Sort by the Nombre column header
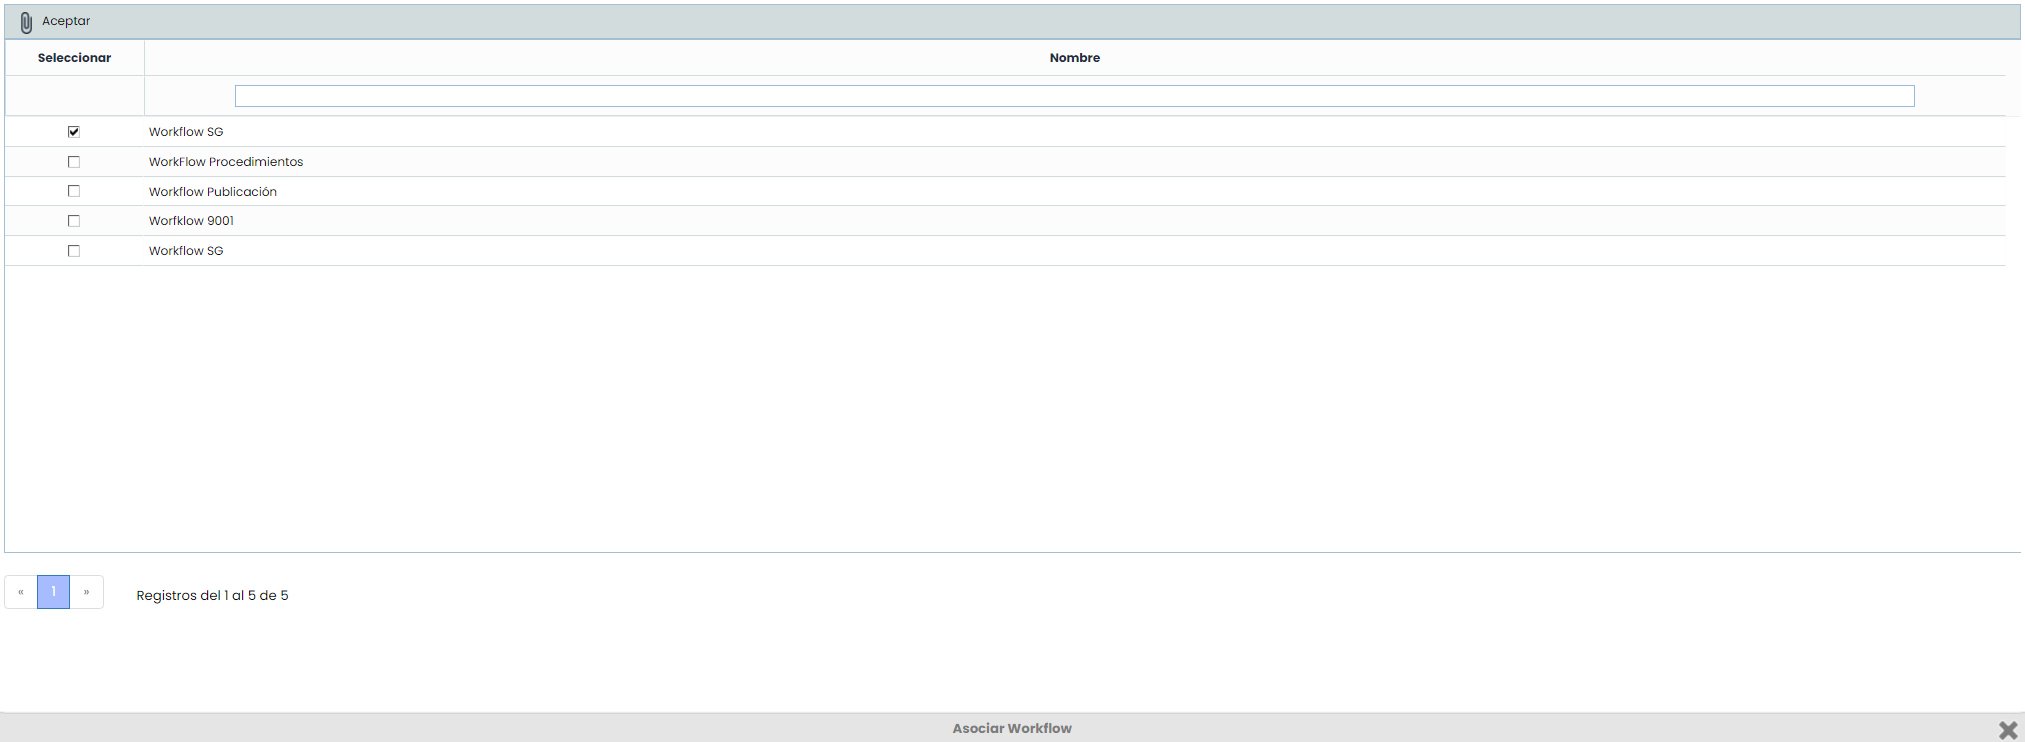 click(x=1074, y=58)
